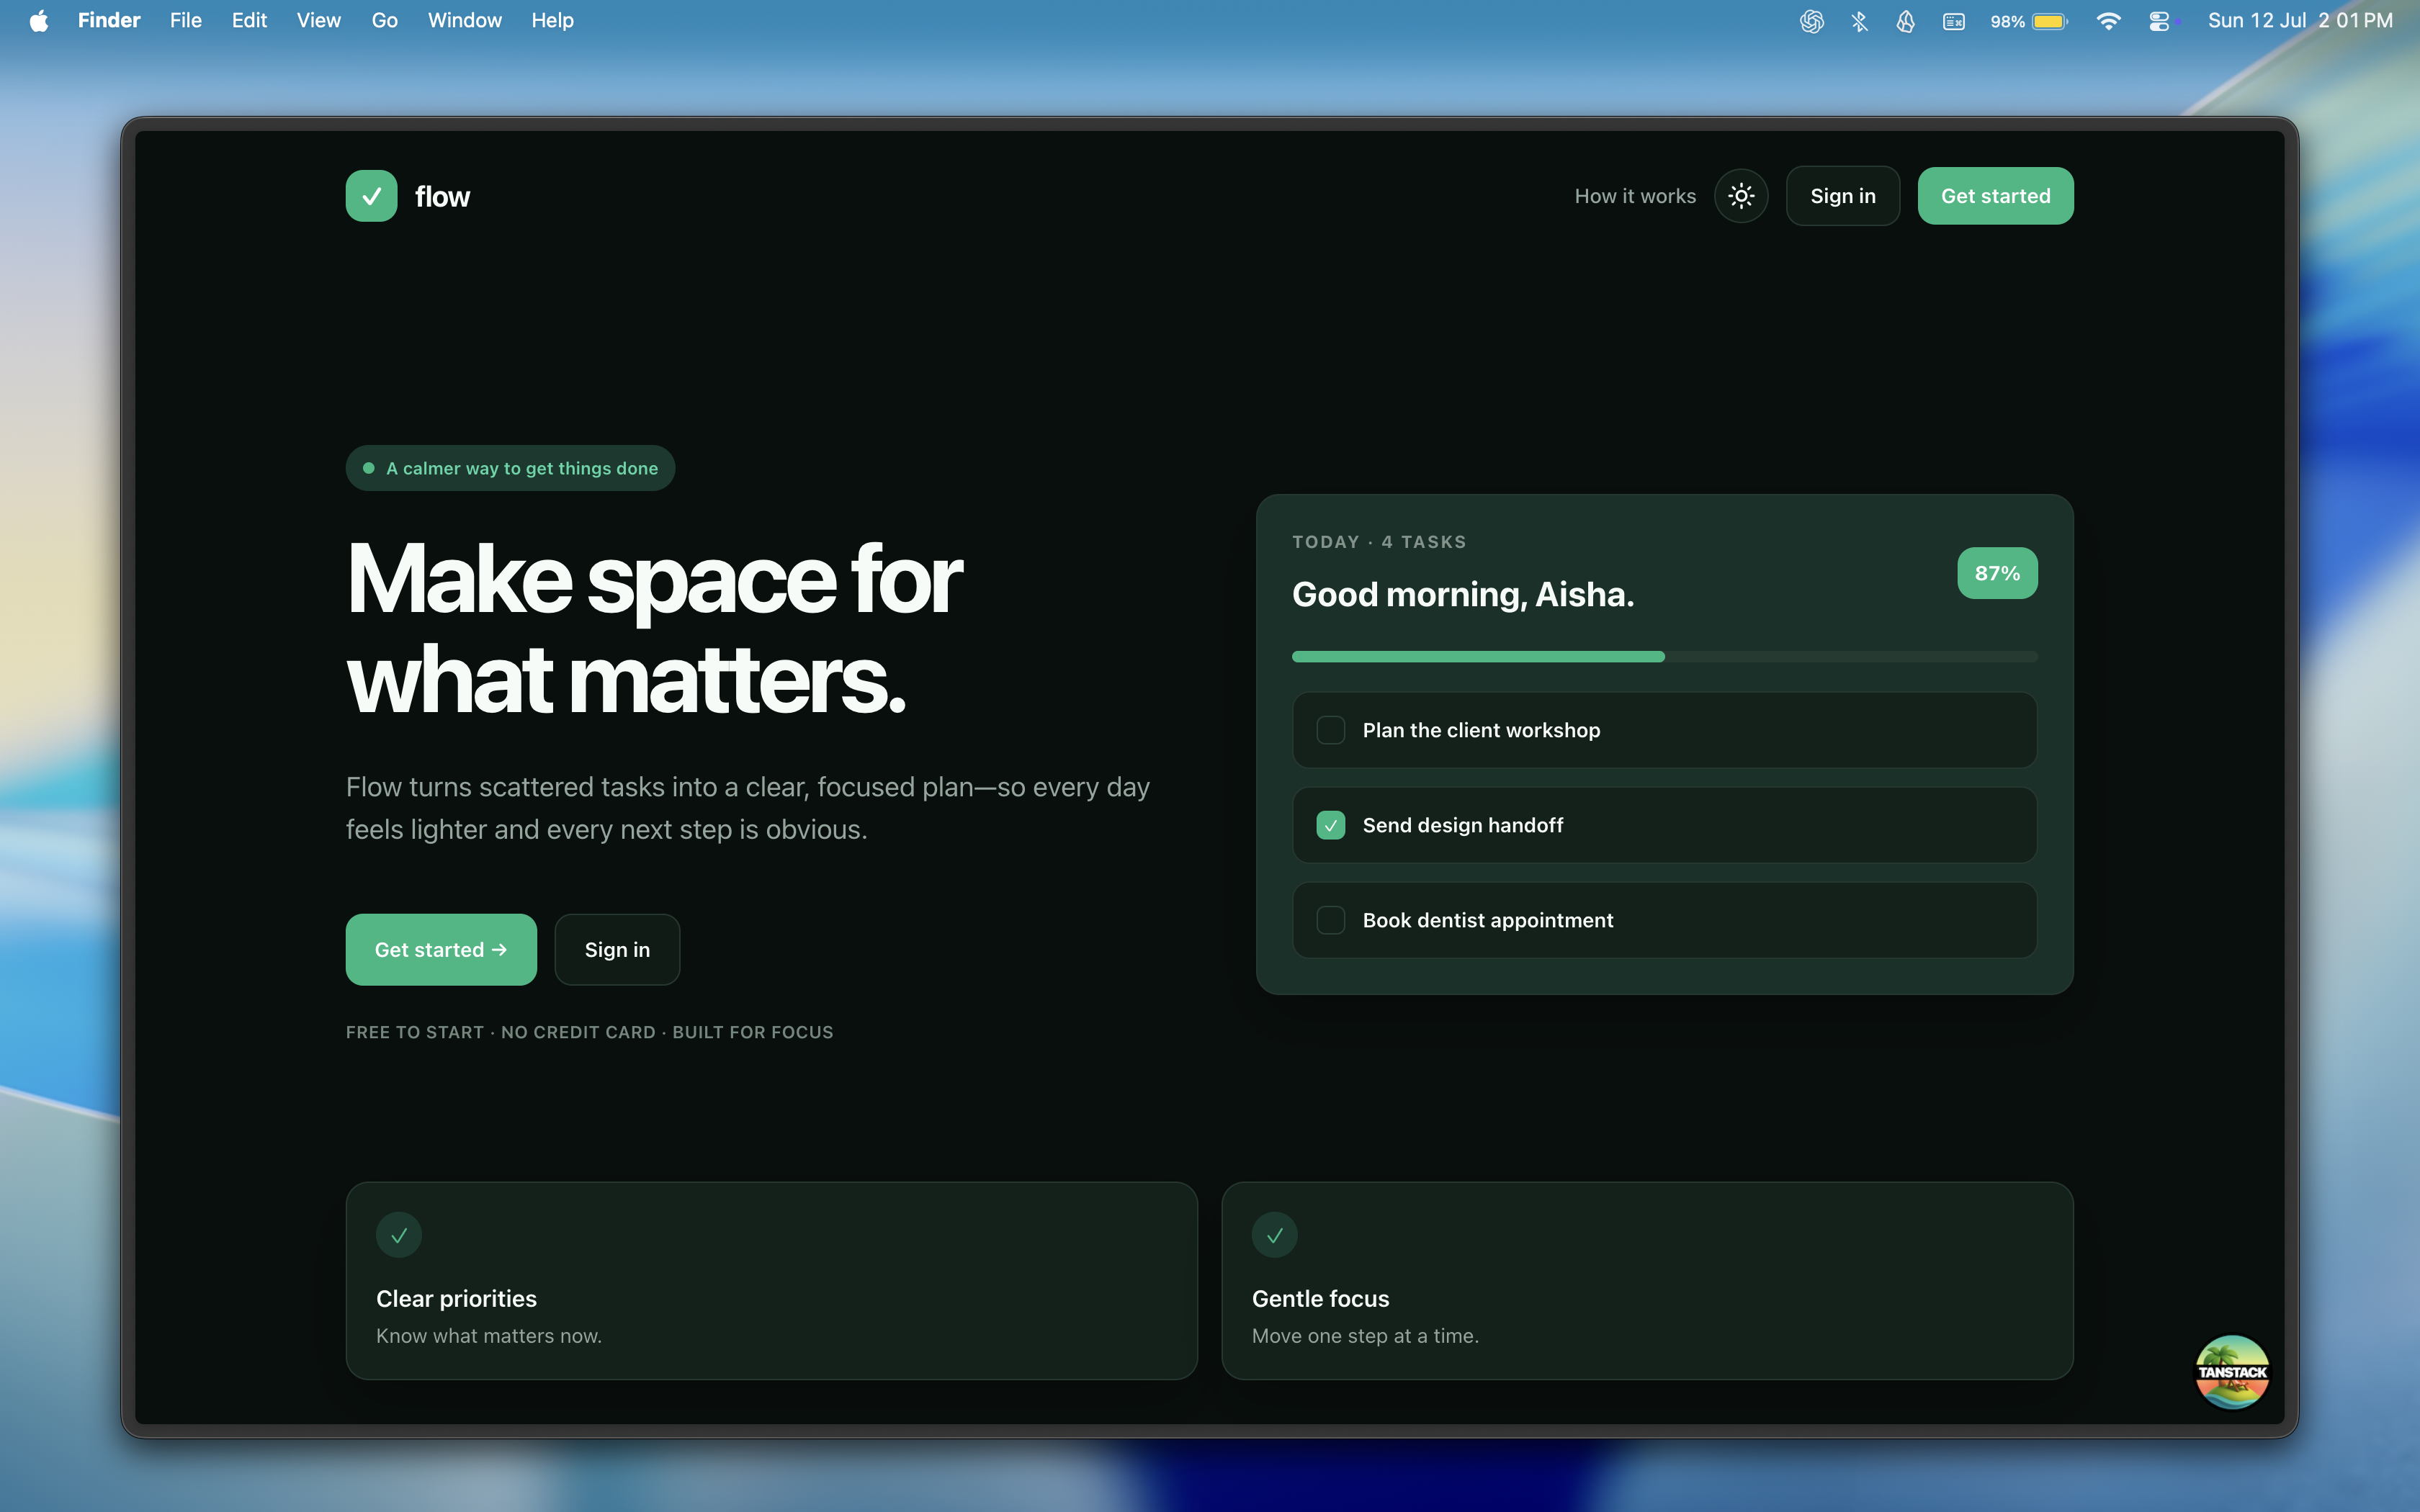The height and width of the screenshot is (1512, 2420).
Task: Click Know what matters now text
Action: coord(489,1336)
